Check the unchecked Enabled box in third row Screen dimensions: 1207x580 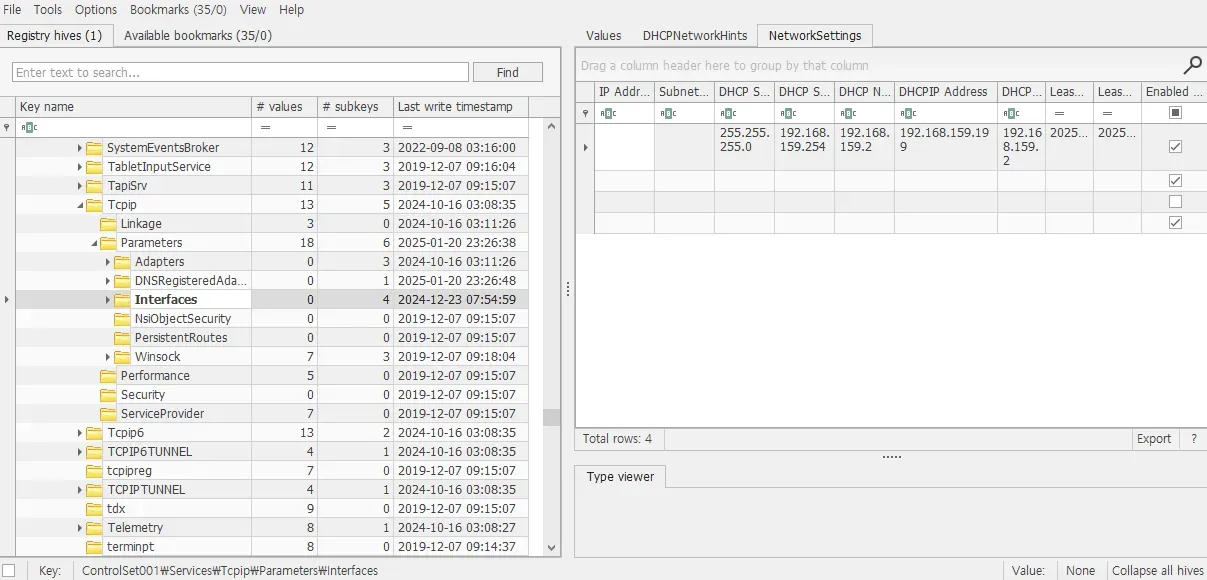point(1175,202)
